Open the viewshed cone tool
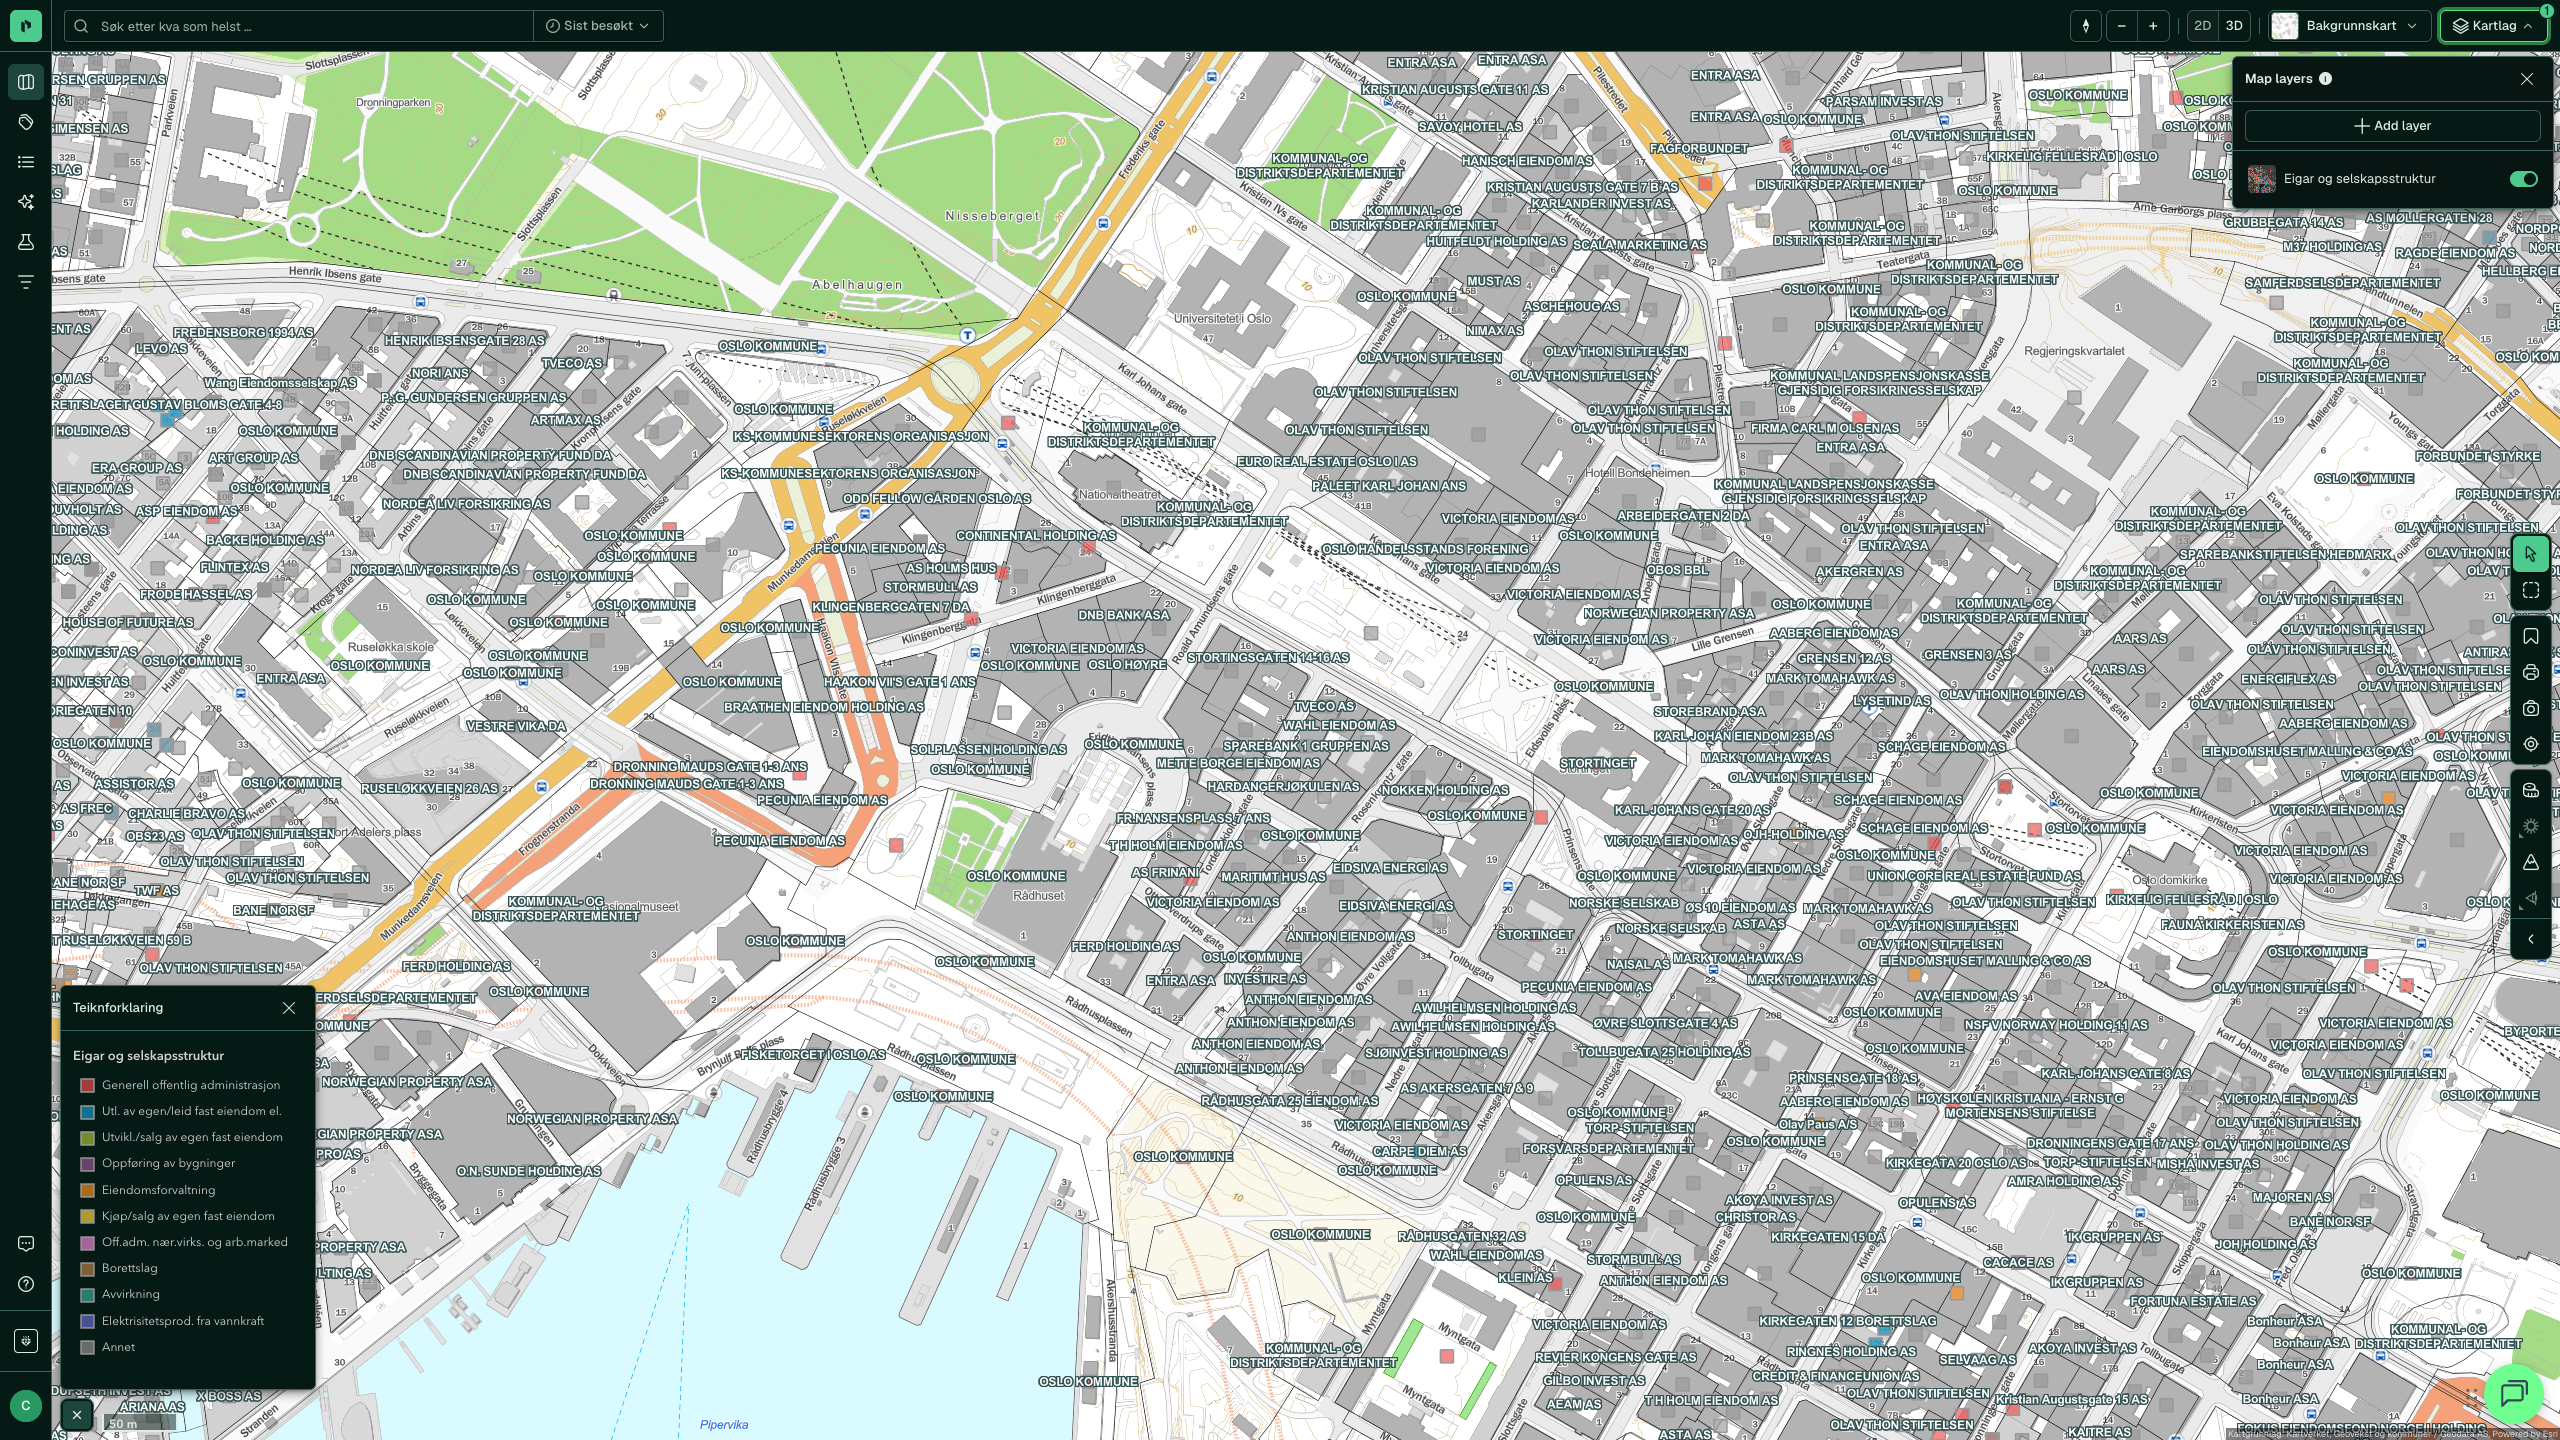2560x1440 pixels. [x=2531, y=898]
